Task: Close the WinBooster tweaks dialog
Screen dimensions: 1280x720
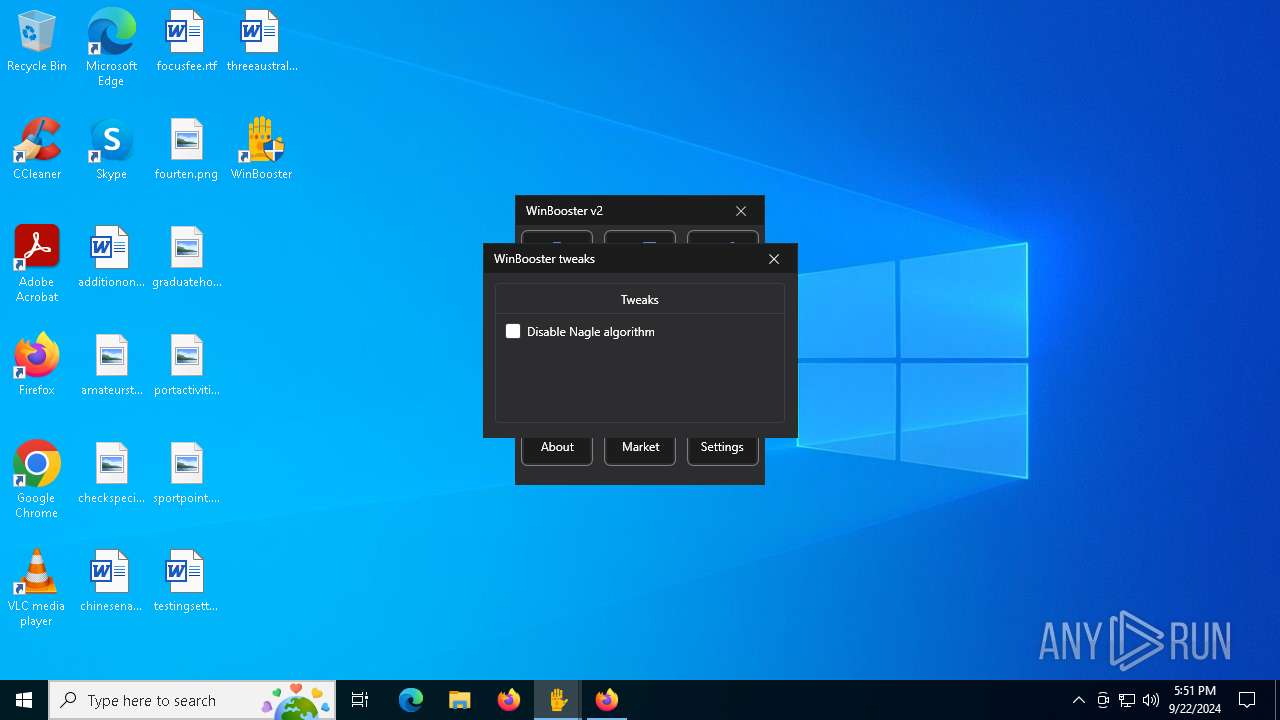Action: click(774, 259)
